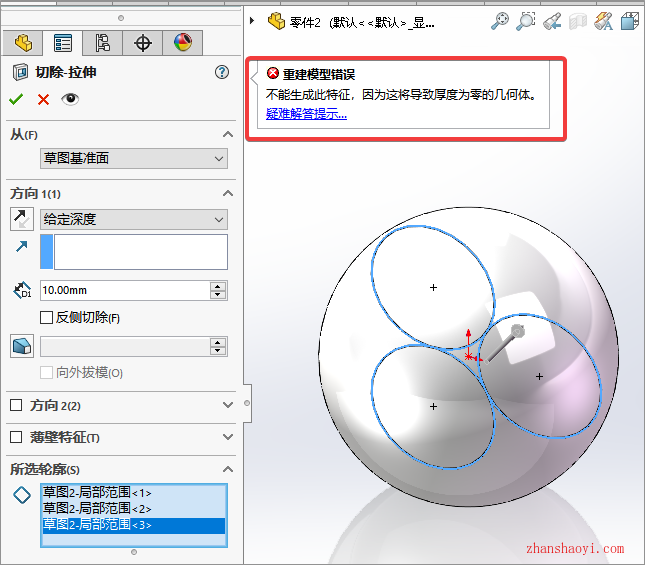Click the lower-left ellipse contour center mark

pos(433,406)
